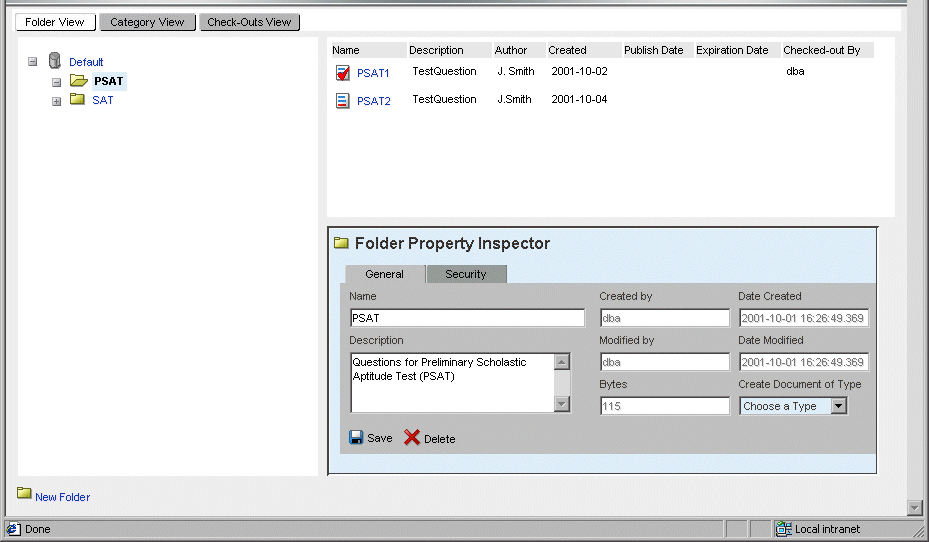Click the Save floppy disk icon

[x=356, y=438]
